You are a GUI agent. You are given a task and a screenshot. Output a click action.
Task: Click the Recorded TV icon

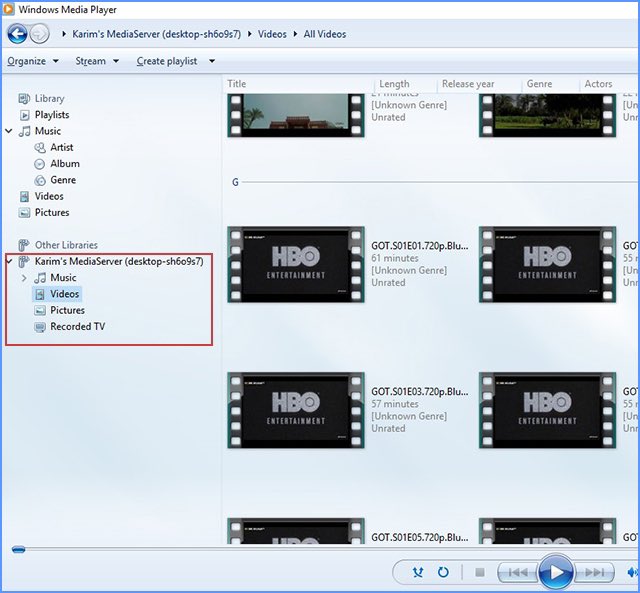click(x=40, y=327)
